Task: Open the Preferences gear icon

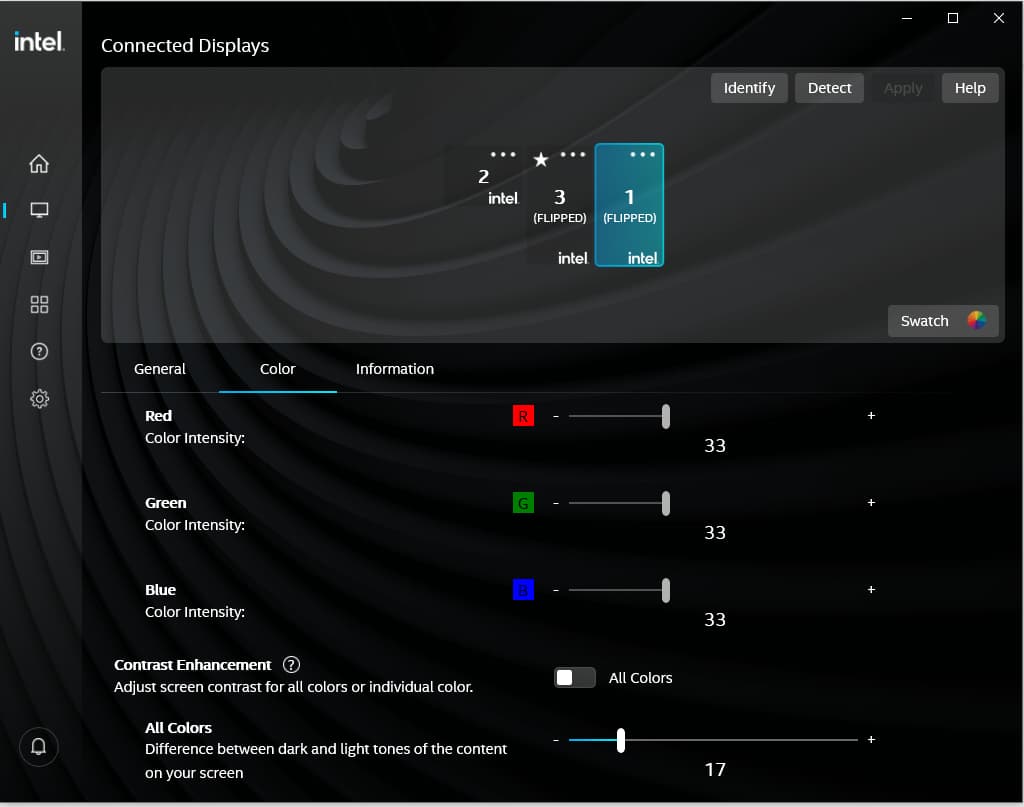Action: (x=39, y=399)
